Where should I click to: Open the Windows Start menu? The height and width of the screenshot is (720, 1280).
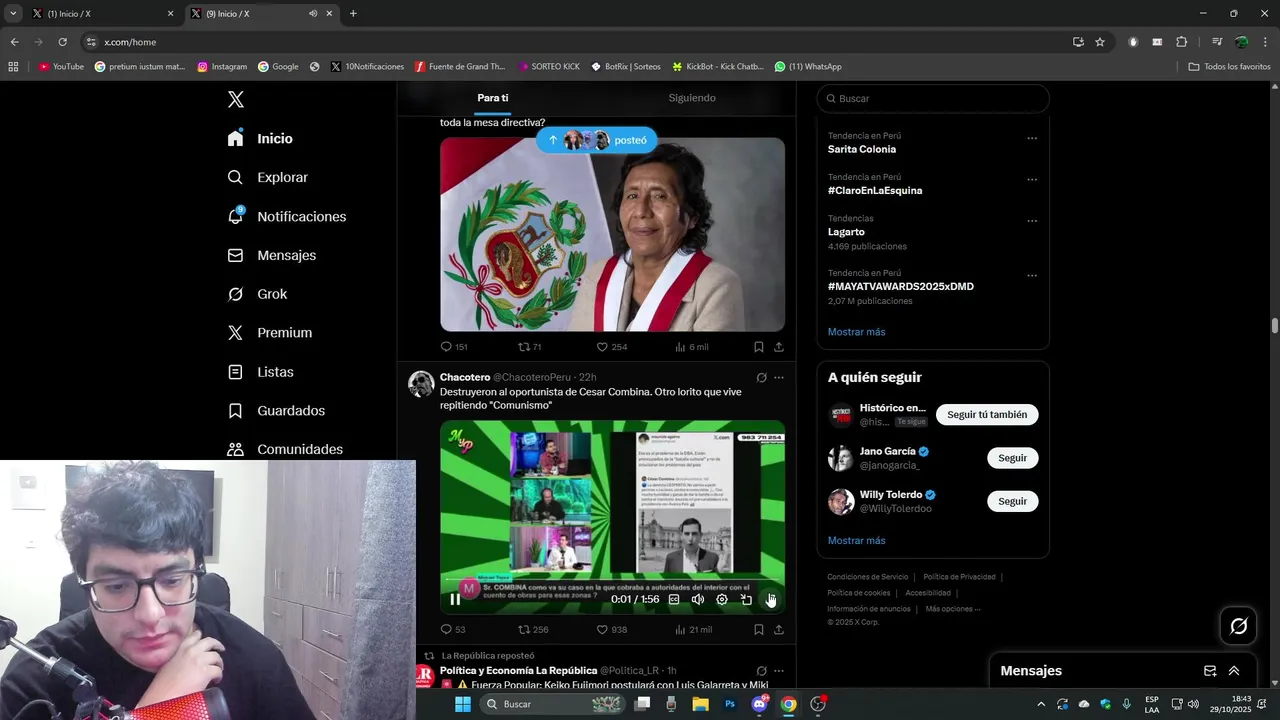(x=462, y=704)
